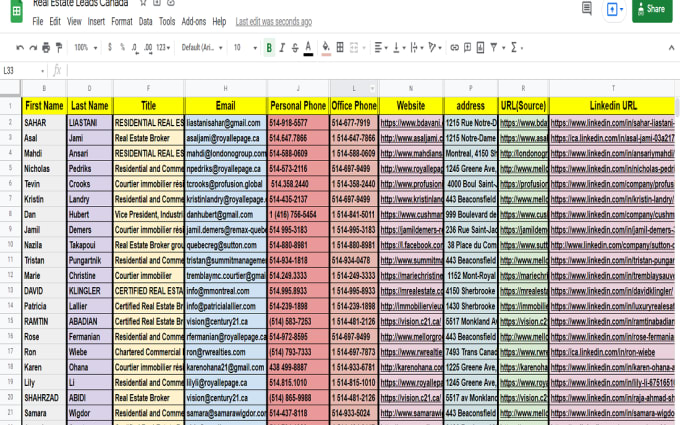Insert a link with the chain icon
Image resolution: width=680 pixels, height=425 pixels.
454,48
